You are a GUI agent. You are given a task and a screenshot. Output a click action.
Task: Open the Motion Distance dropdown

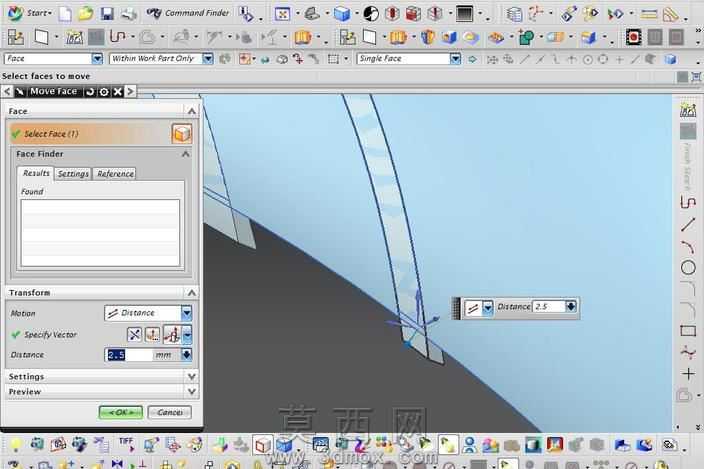tap(186, 313)
